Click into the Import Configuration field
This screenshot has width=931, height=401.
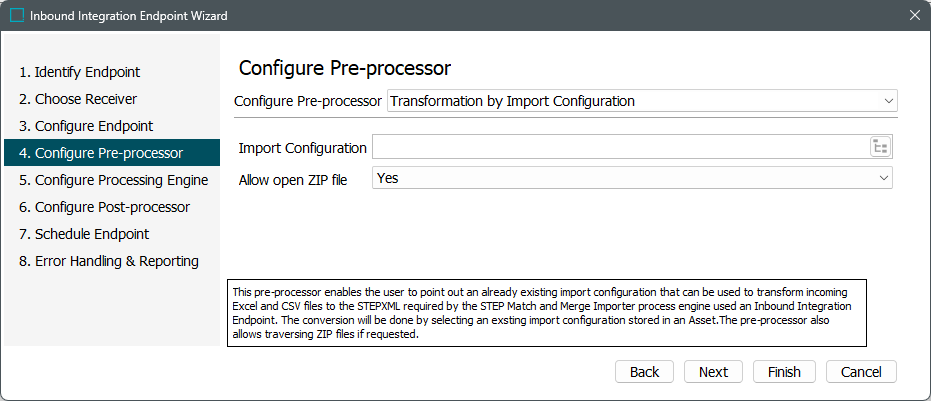pos(620,148)
